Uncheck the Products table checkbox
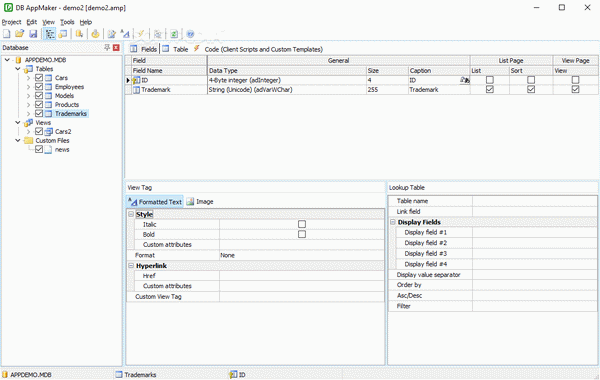 [x=39, y=104]
